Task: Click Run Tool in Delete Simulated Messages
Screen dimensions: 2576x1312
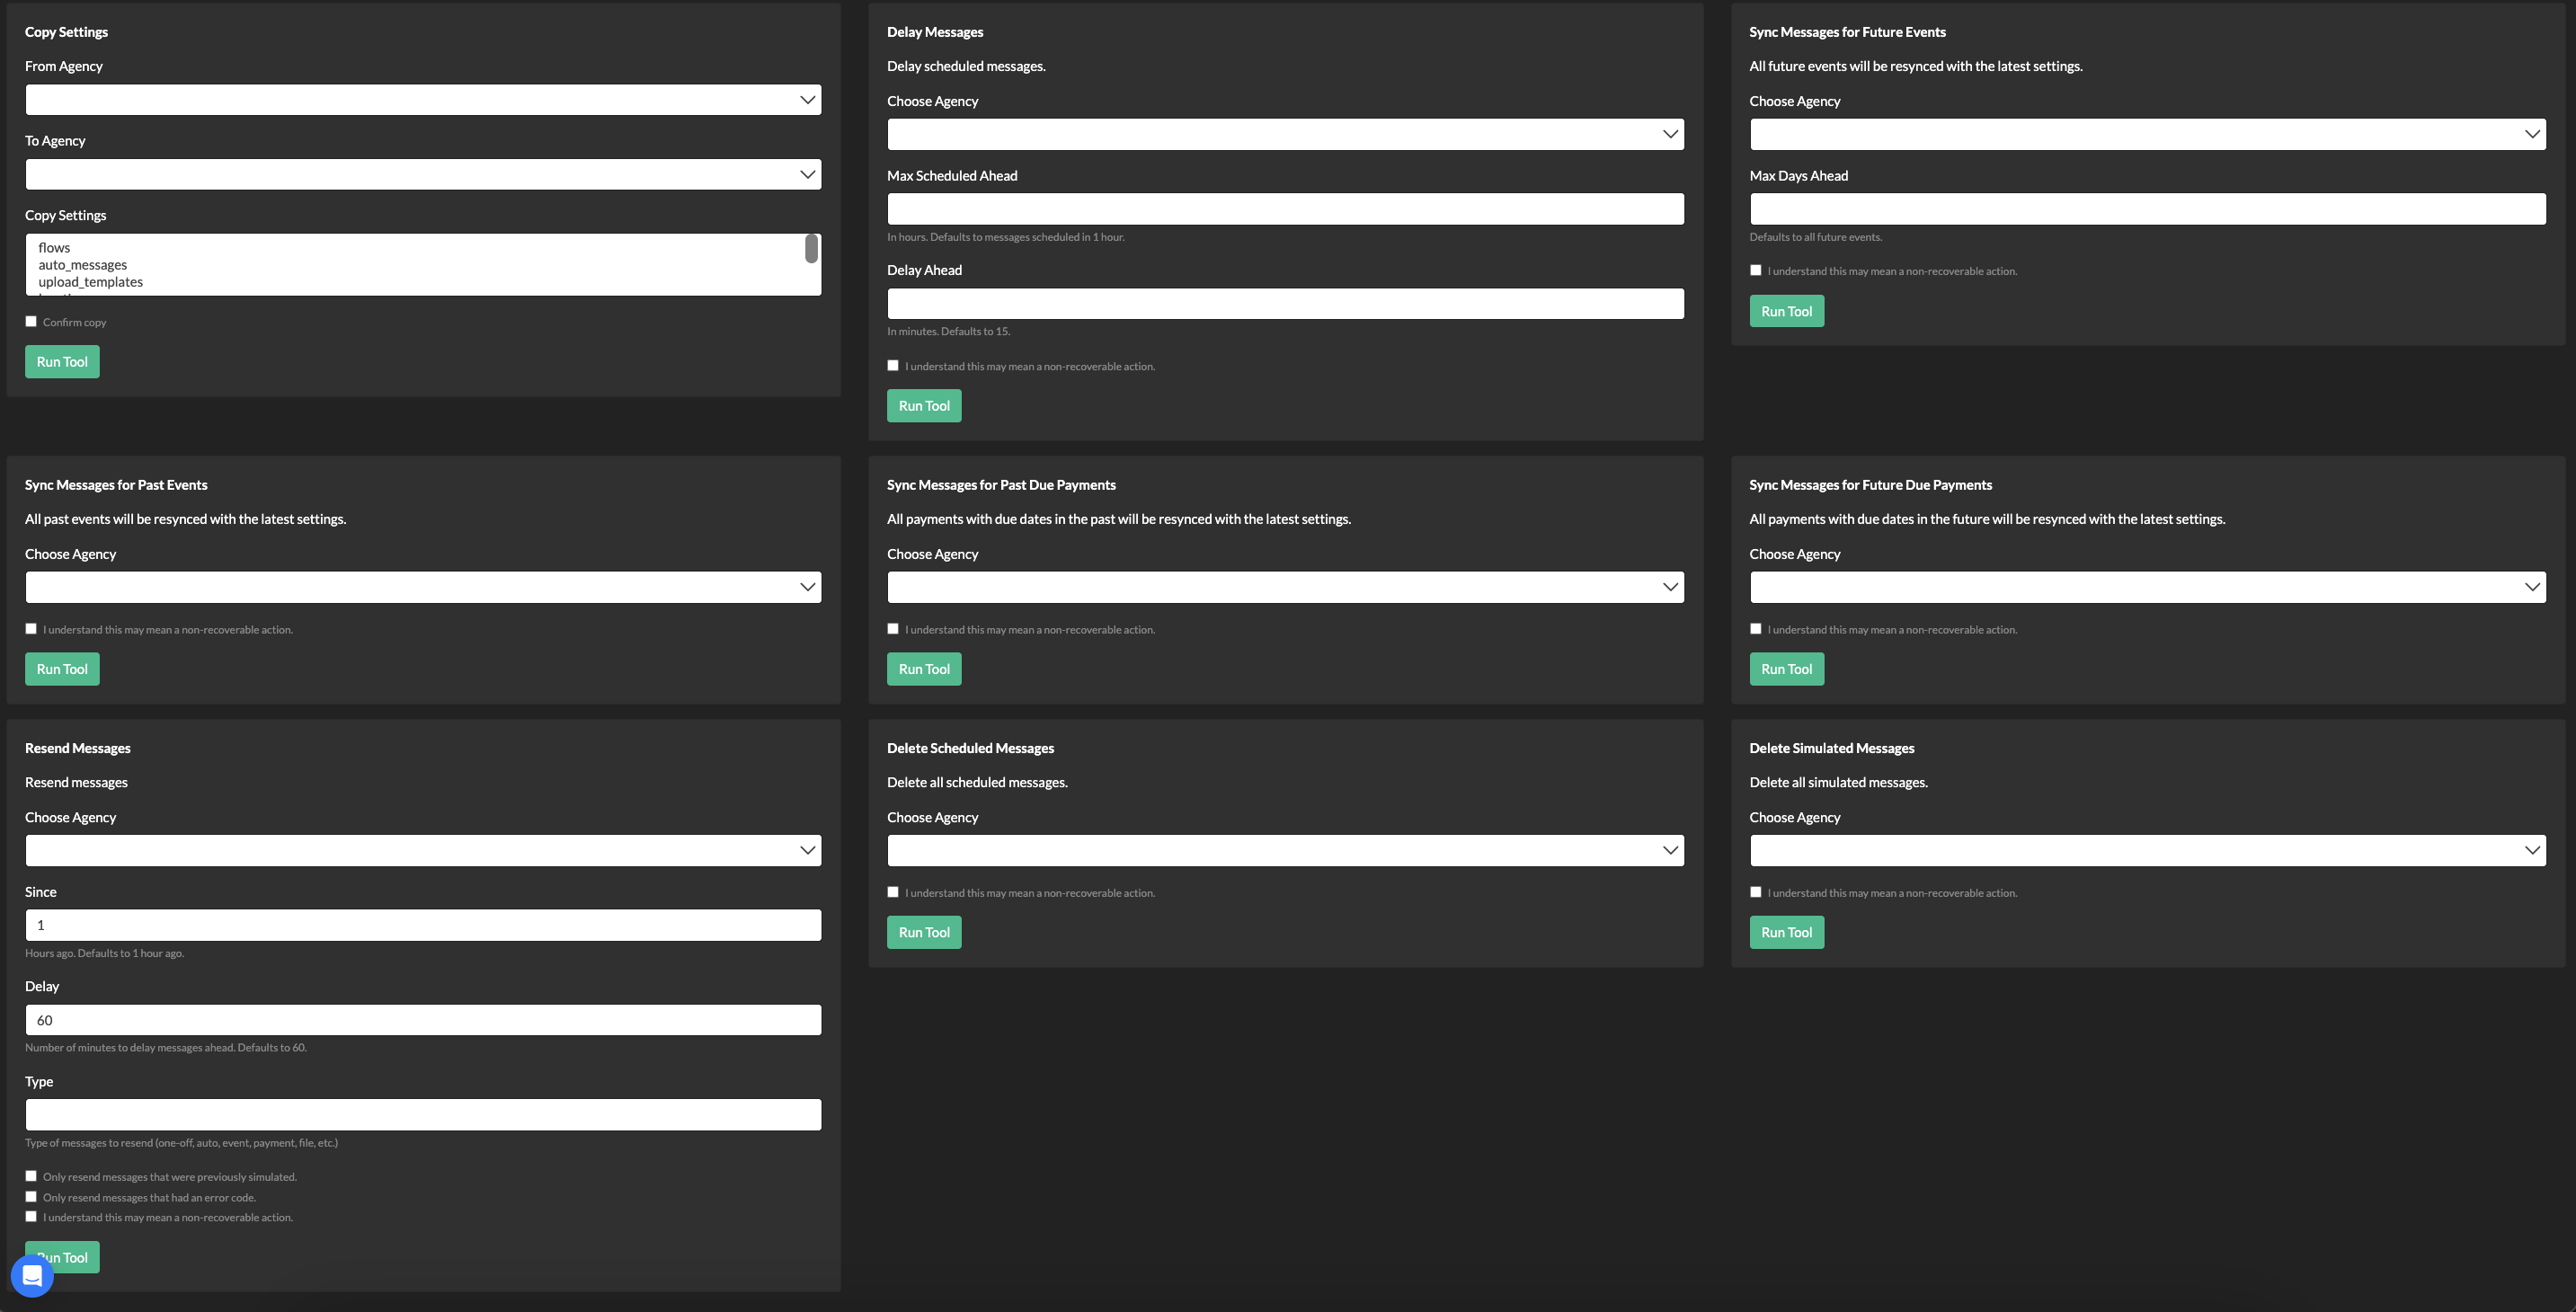Action: pyautogui.click(x=1786, y=931)
